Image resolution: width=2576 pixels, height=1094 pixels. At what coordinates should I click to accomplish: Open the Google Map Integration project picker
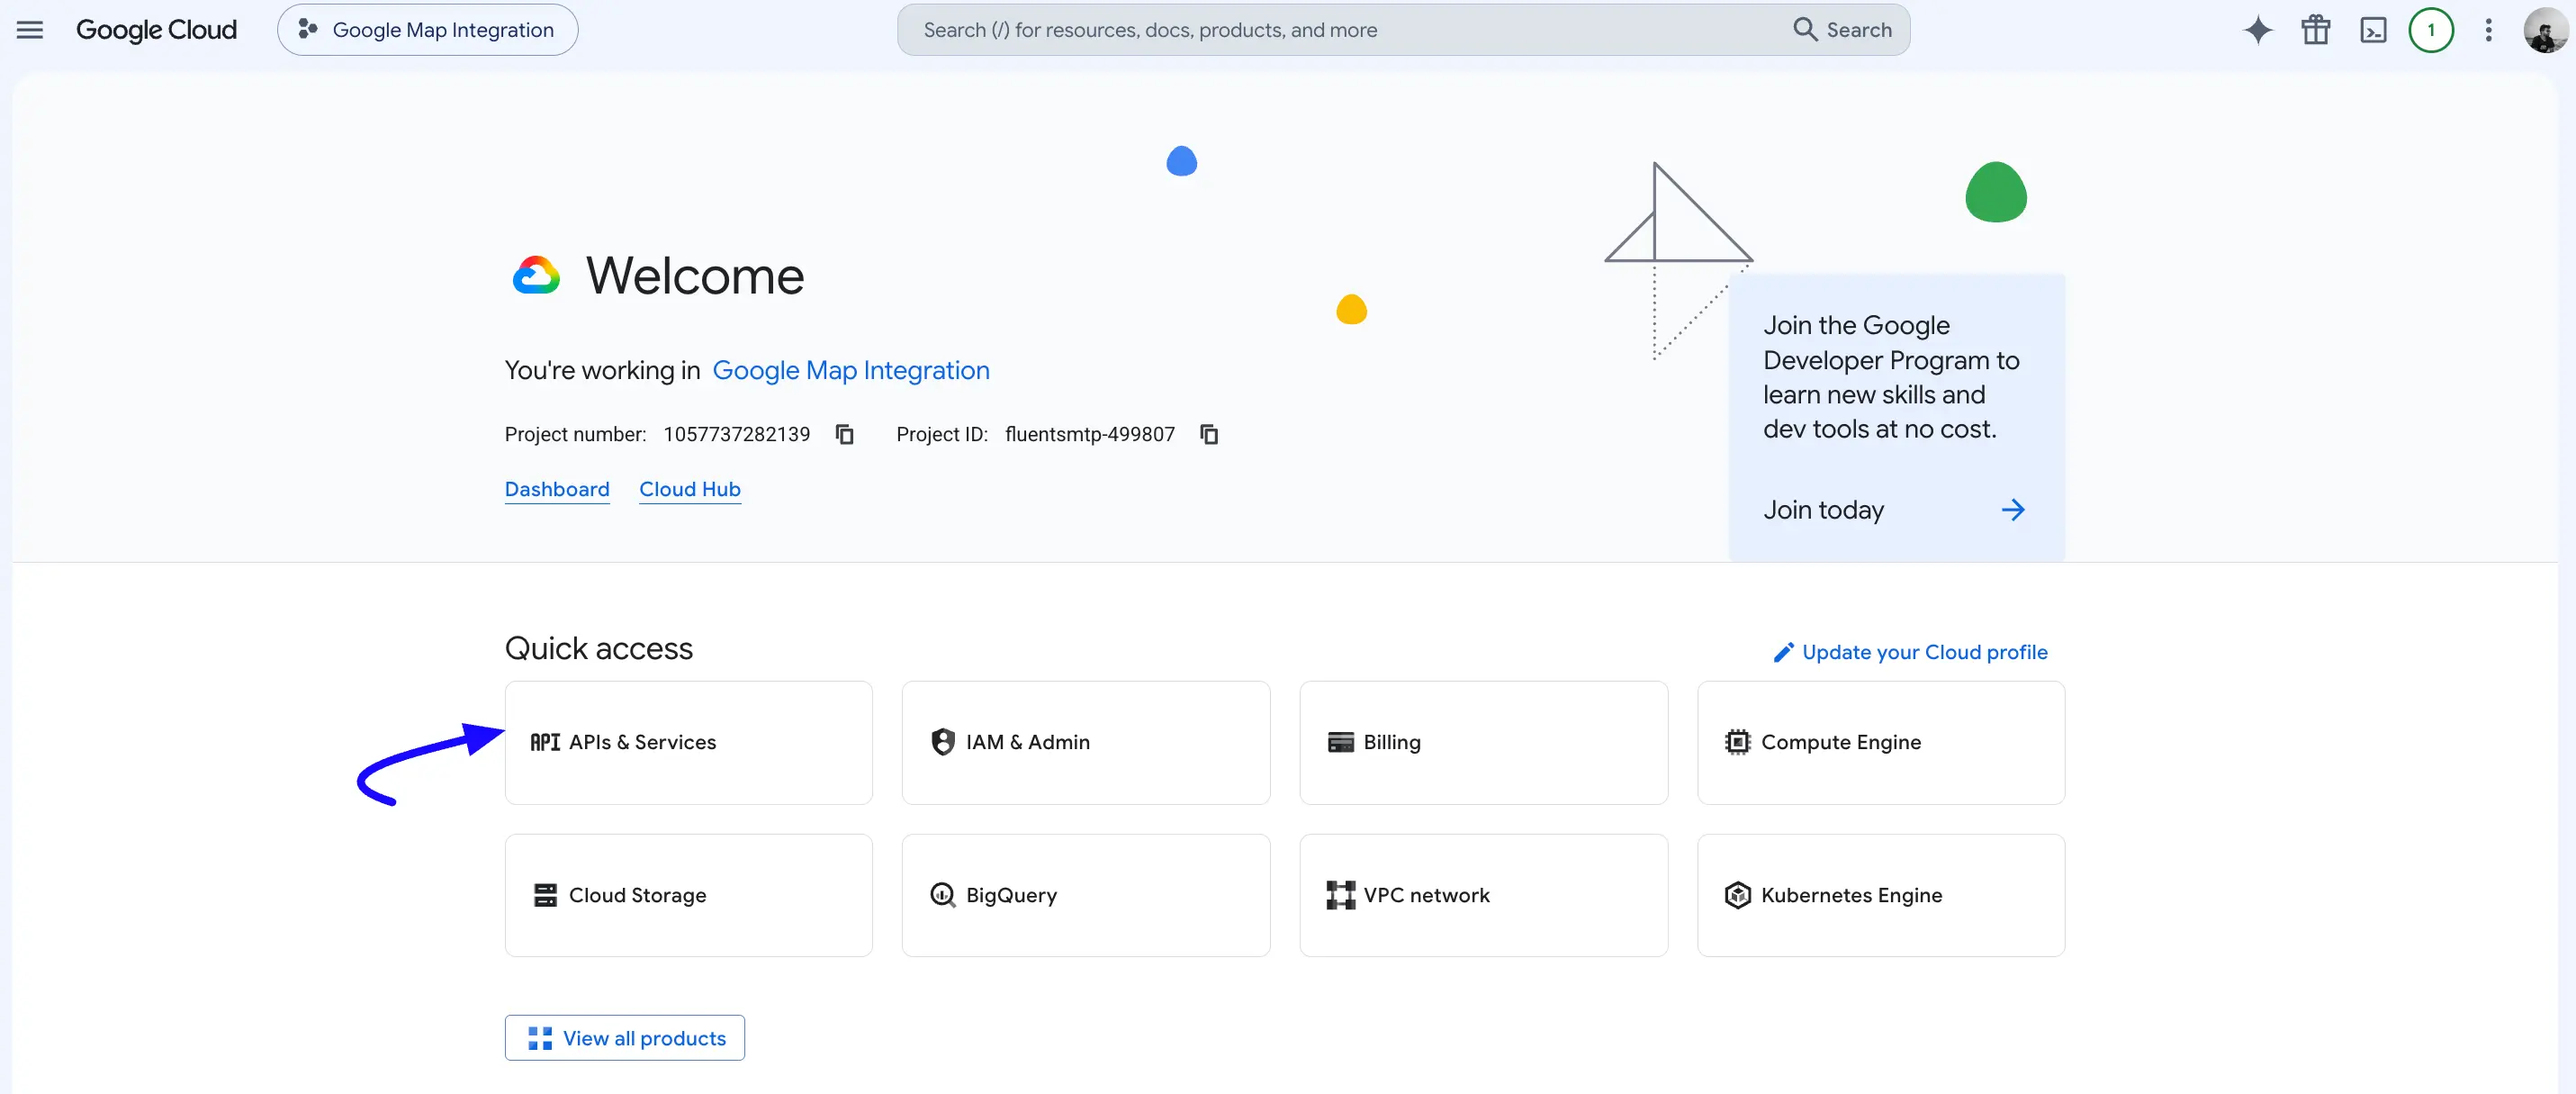(427, 30)
